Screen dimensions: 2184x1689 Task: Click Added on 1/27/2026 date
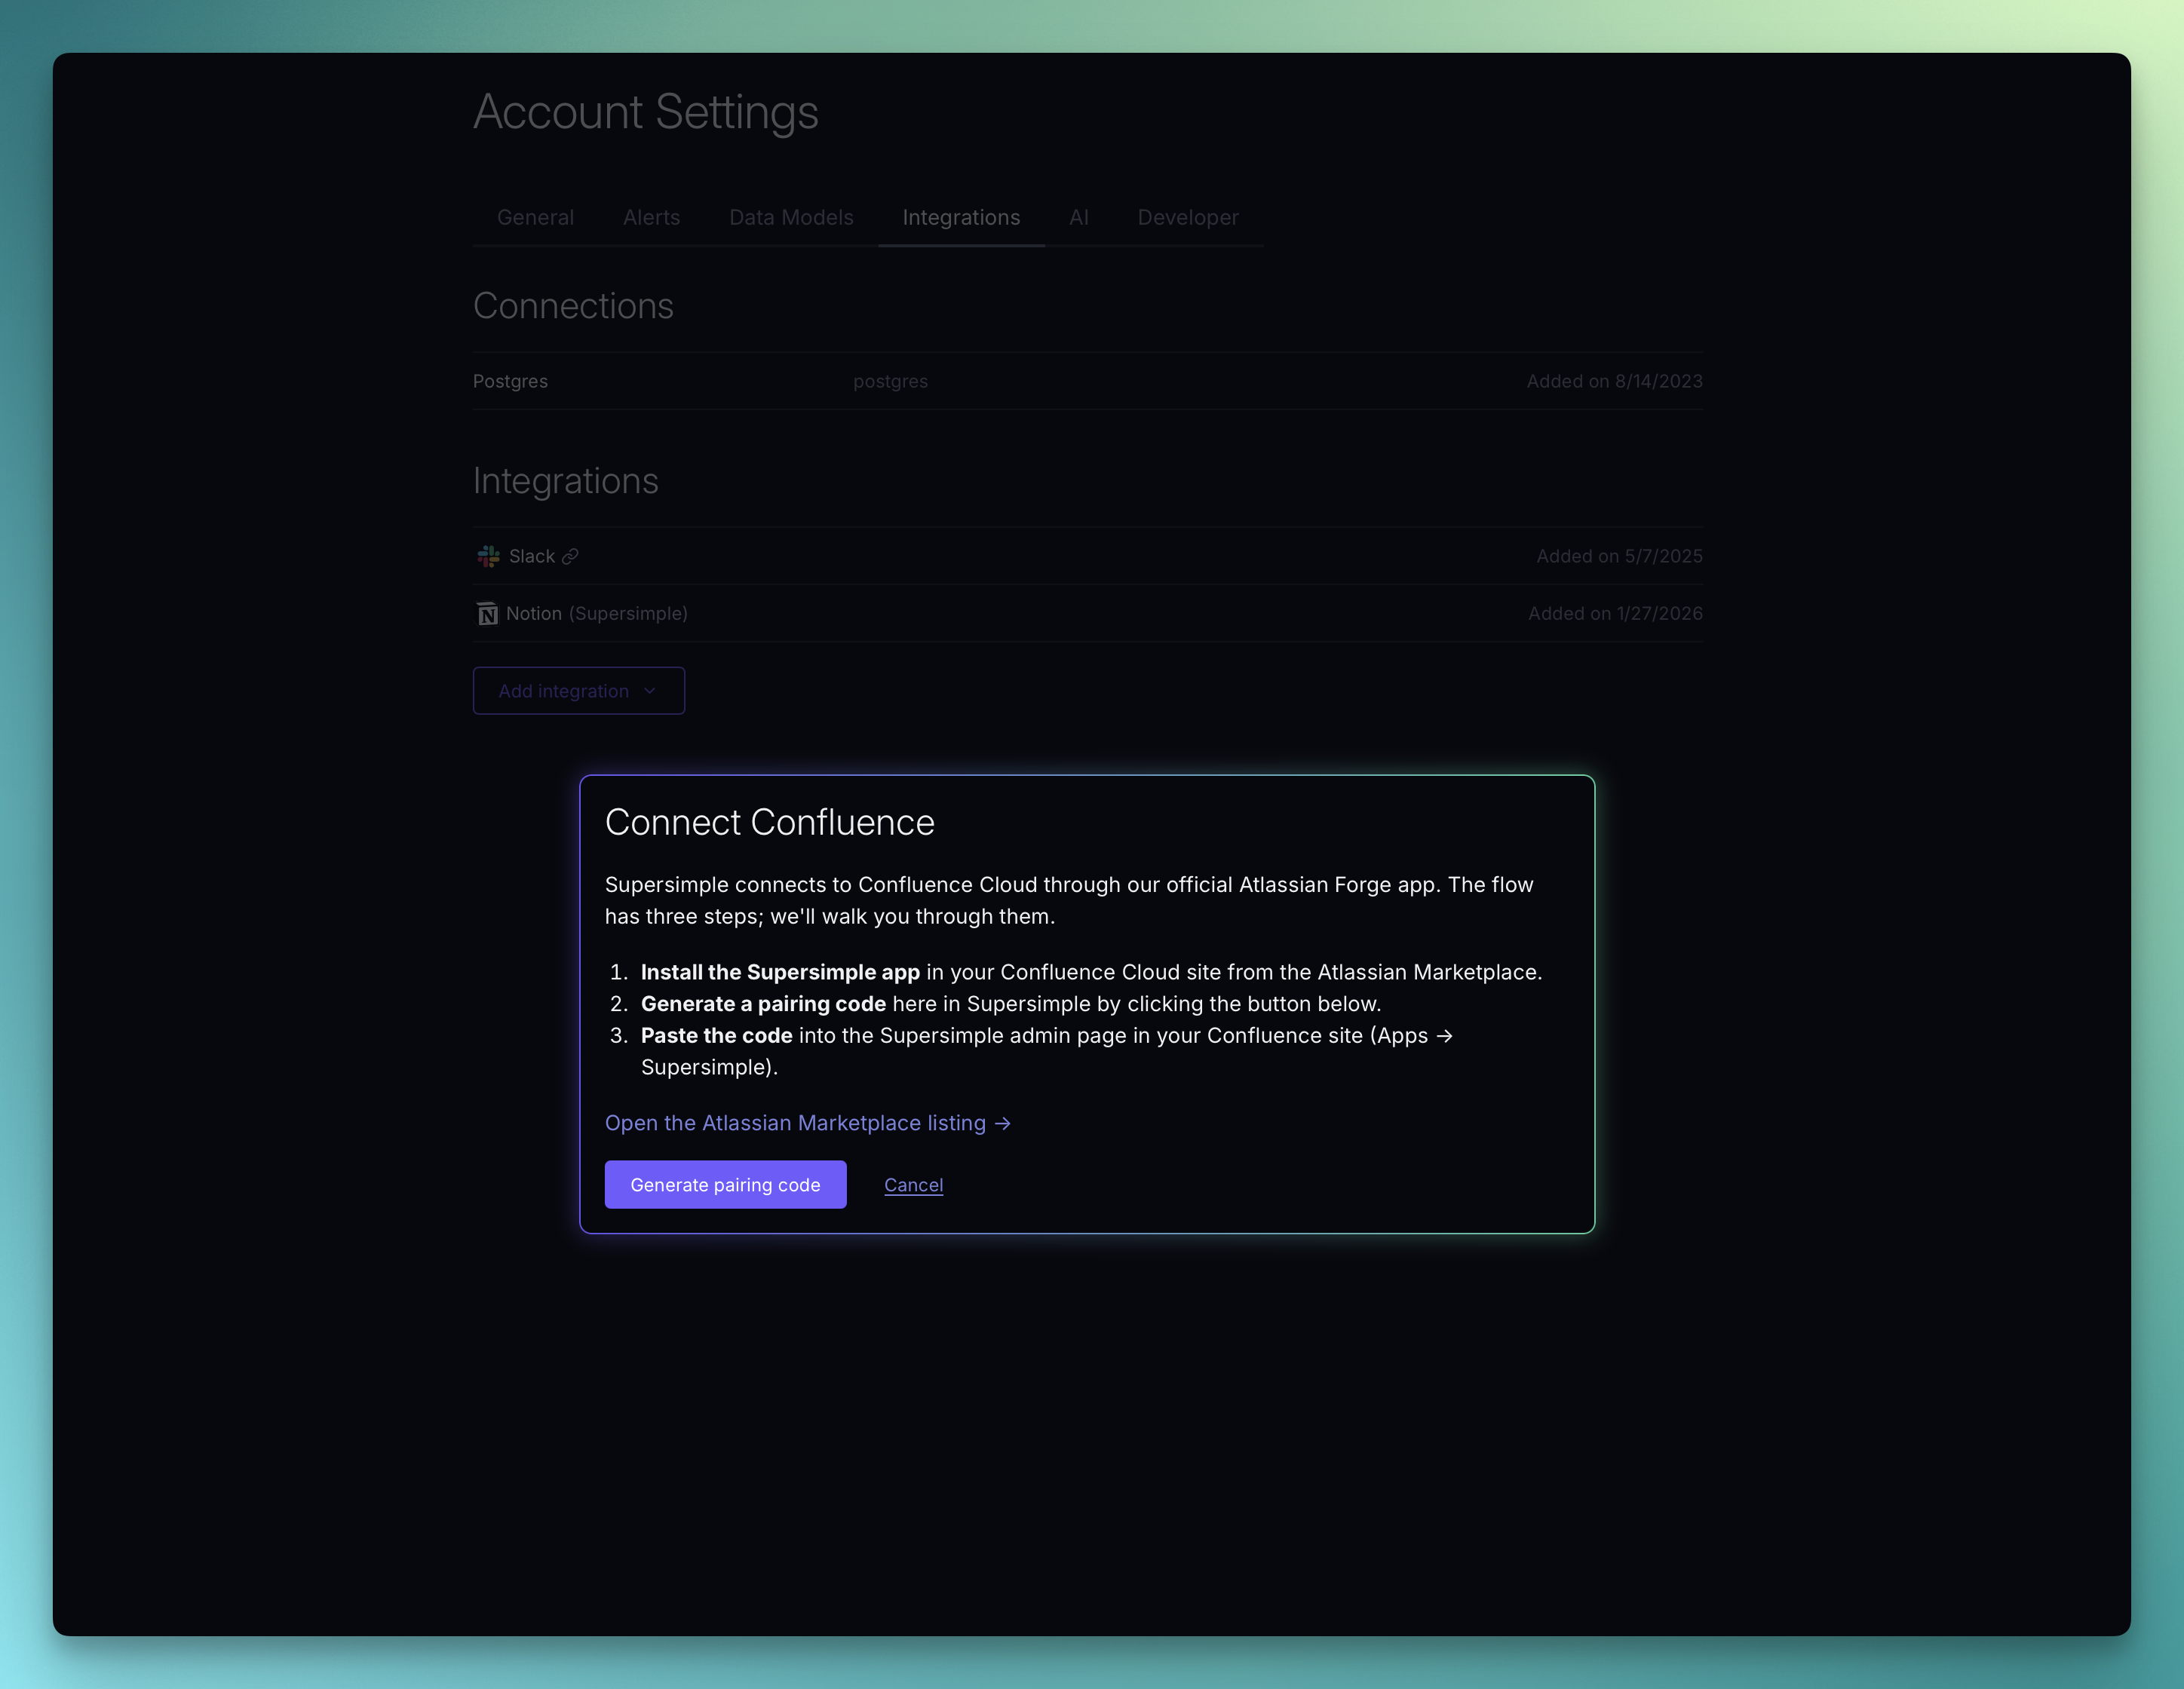(x=1615, y=614)
